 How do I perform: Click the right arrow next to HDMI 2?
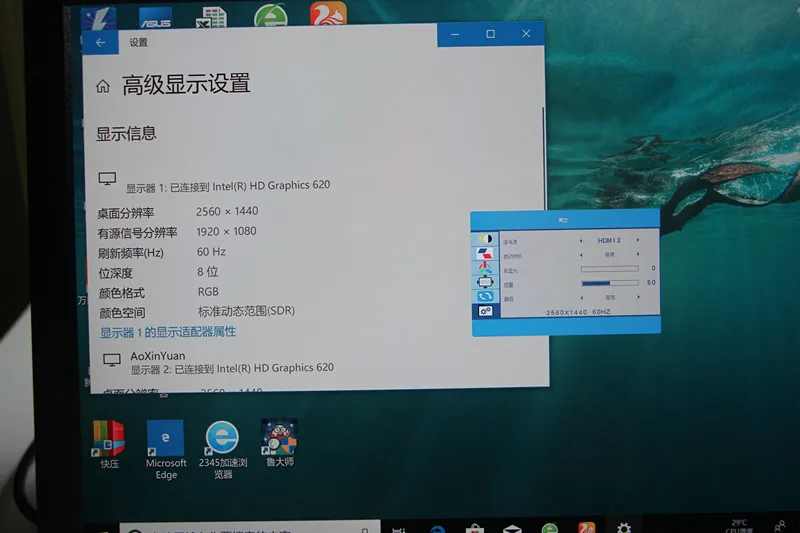pos(638,240)
